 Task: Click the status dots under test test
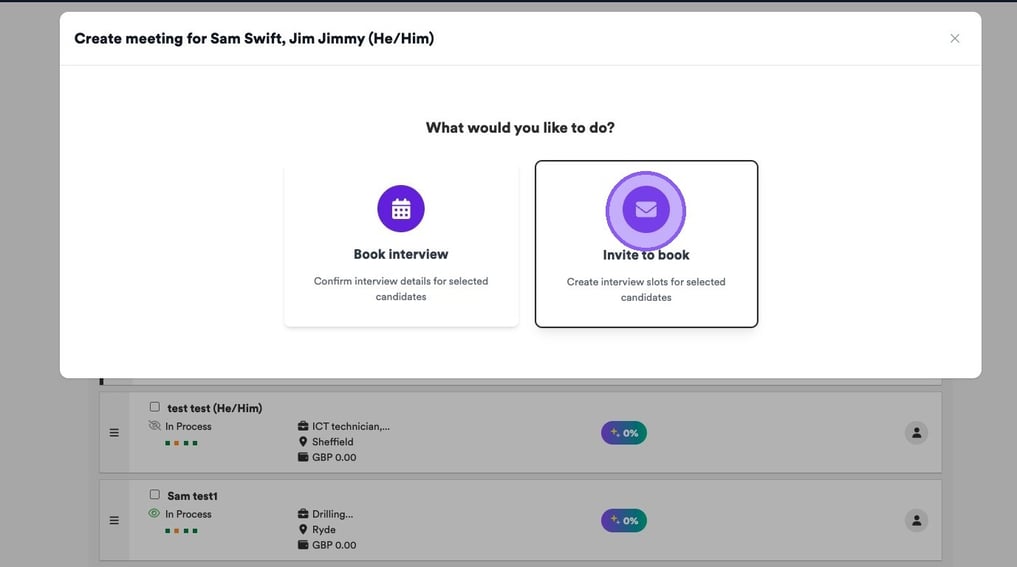(181, 443)
